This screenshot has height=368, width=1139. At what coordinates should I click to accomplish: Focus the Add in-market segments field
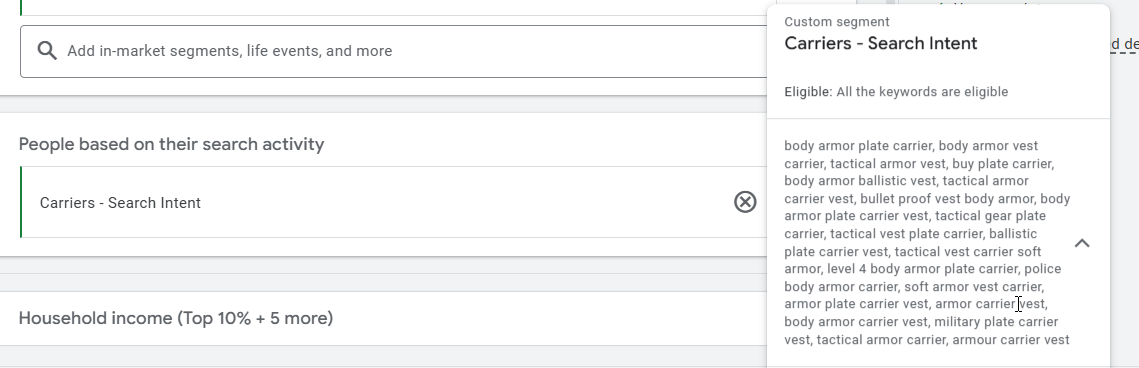tap(393, 52)
